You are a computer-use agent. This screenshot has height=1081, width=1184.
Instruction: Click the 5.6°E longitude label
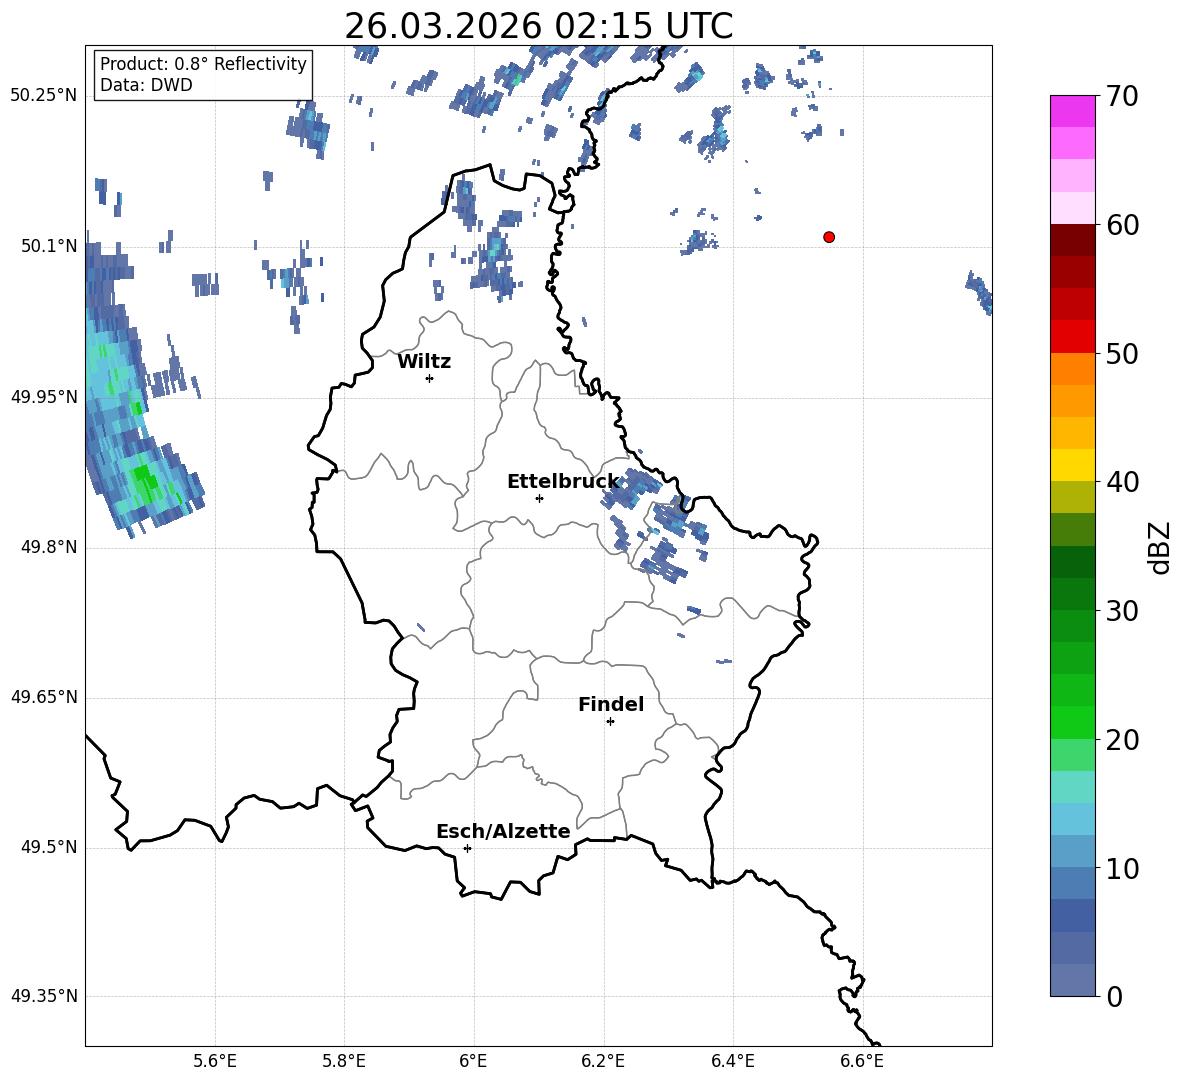click(215, 1061)
